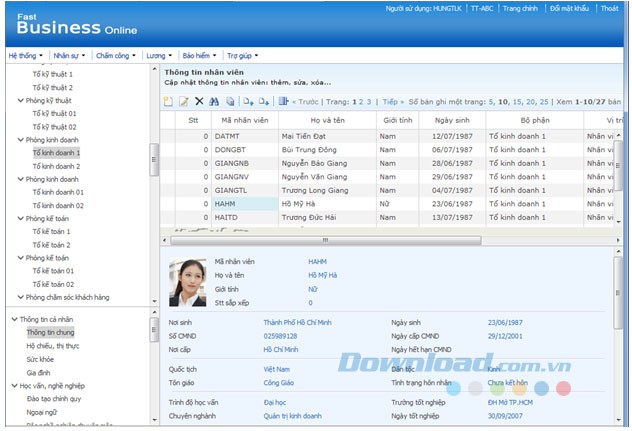
Task: Expand or collapse Học vấn, nghề nghiệp
Action: (14, 385)
